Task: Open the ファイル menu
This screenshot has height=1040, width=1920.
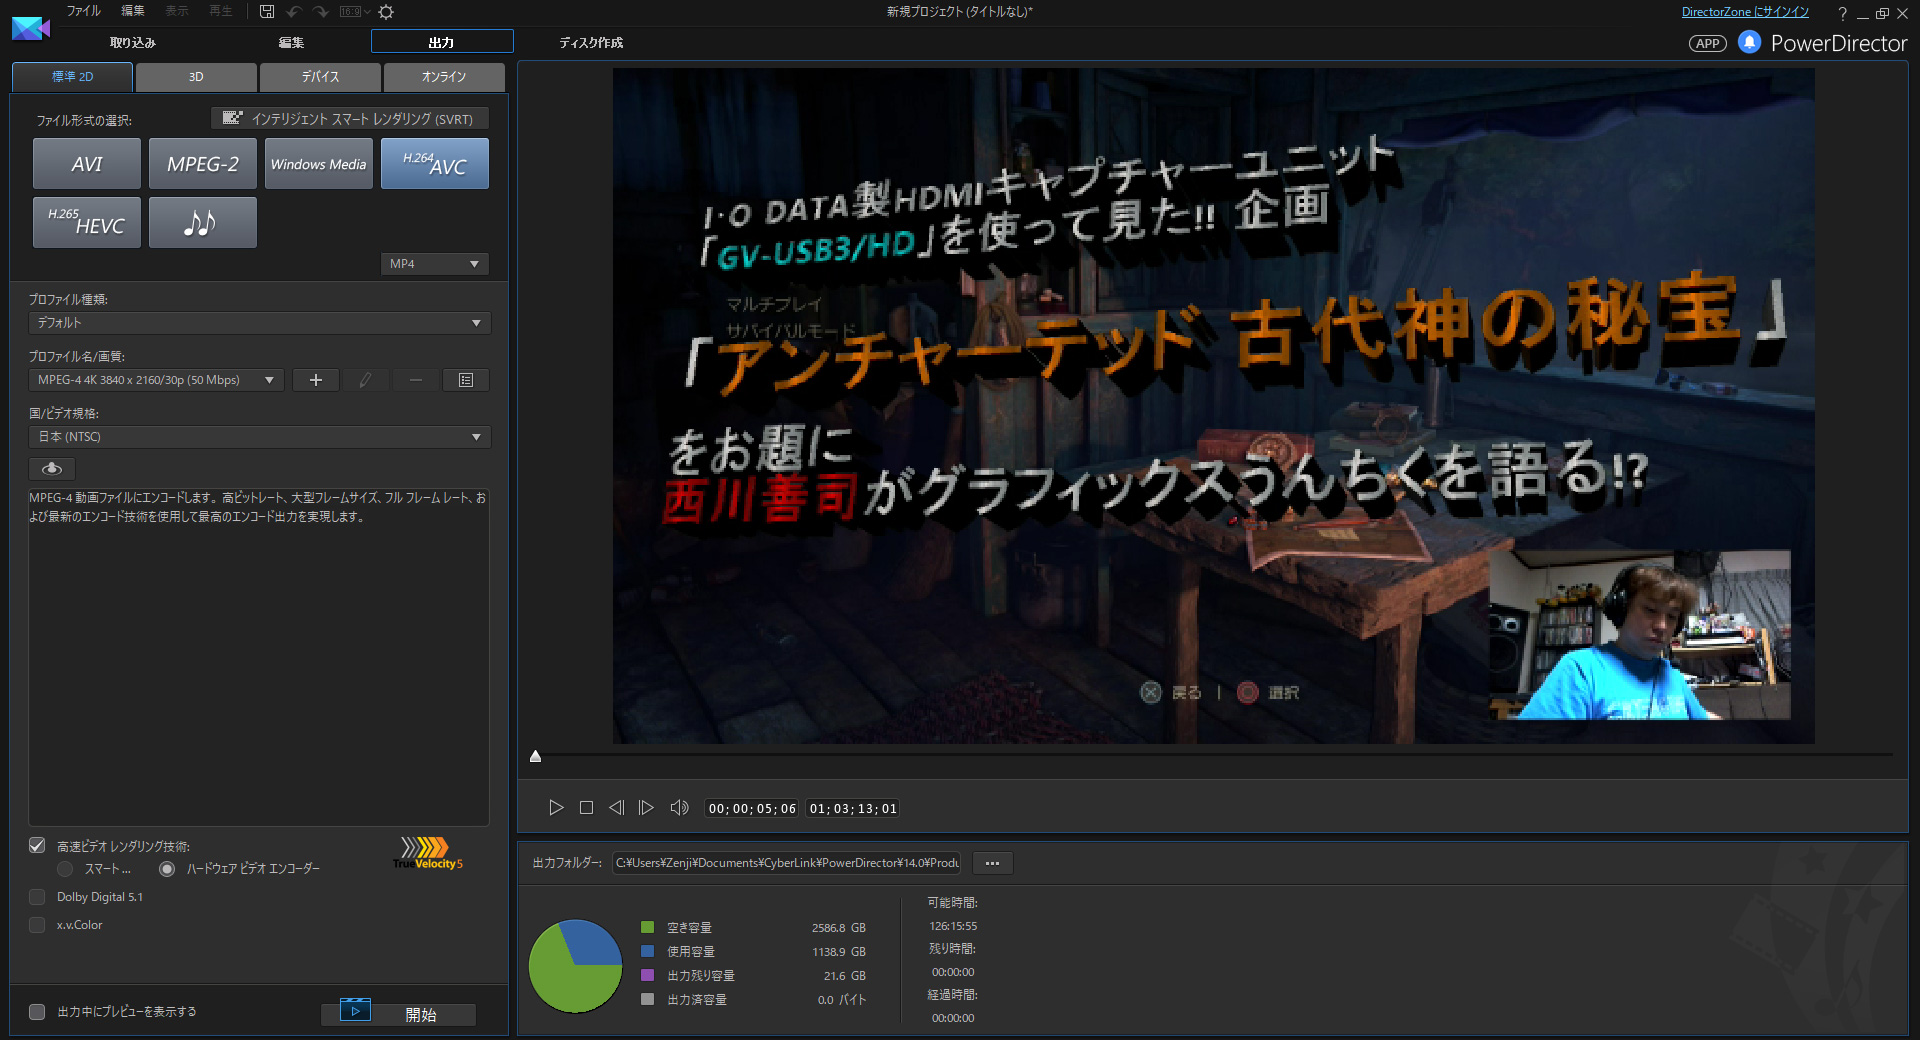Action: pos(83,11)
